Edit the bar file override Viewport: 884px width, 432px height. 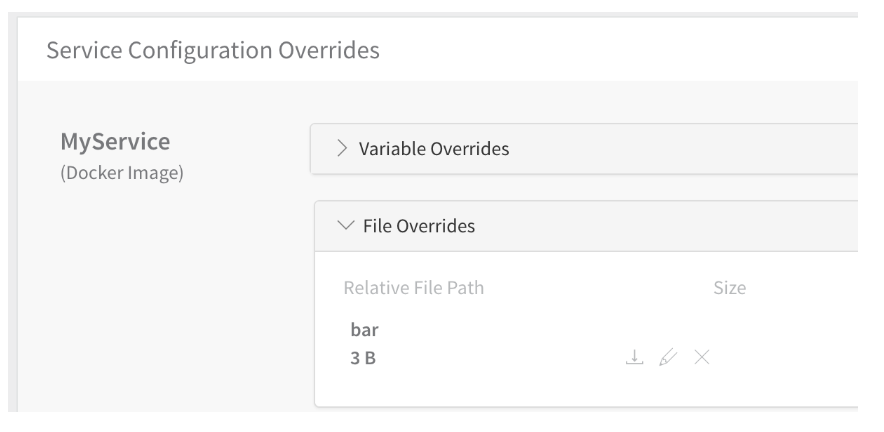(668, 357)
